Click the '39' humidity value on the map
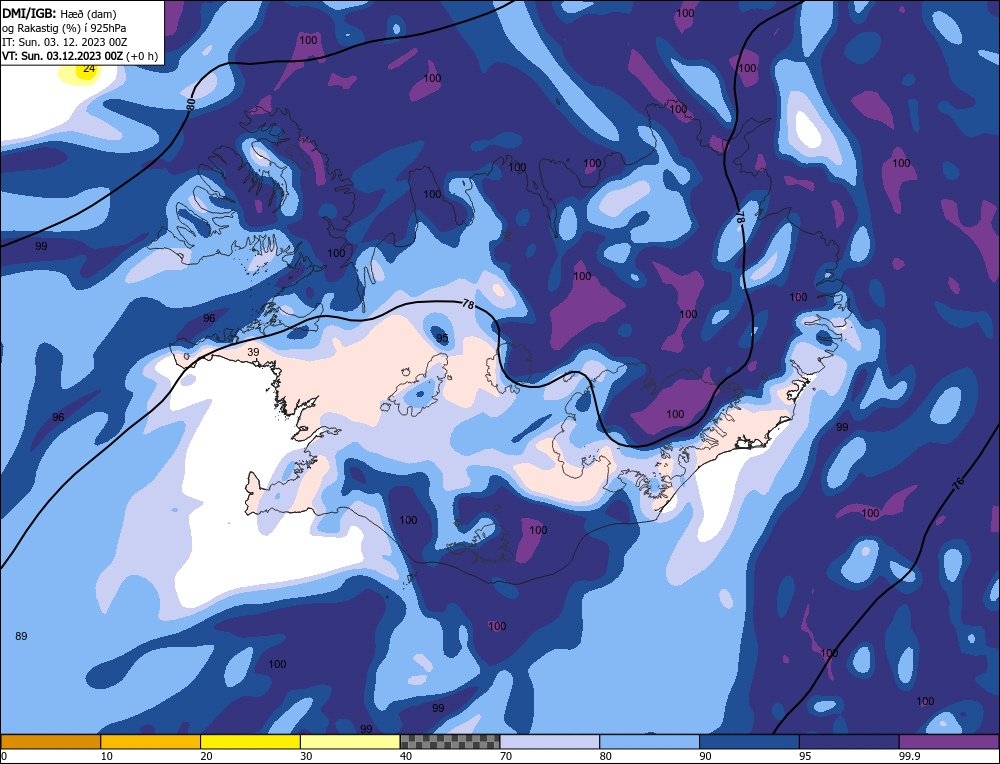The height and width of the screenshot is (764, 1000). click(253, 352)
